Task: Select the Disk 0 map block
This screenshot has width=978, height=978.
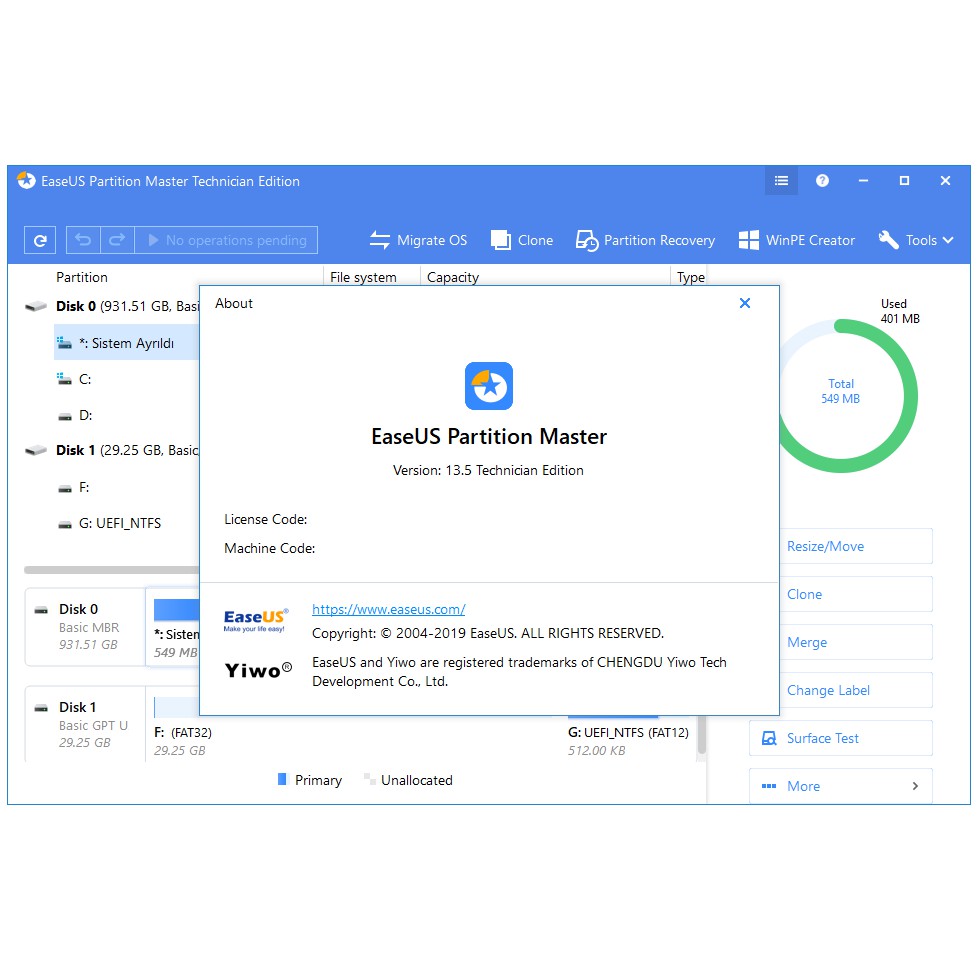Action: (85, 627)
